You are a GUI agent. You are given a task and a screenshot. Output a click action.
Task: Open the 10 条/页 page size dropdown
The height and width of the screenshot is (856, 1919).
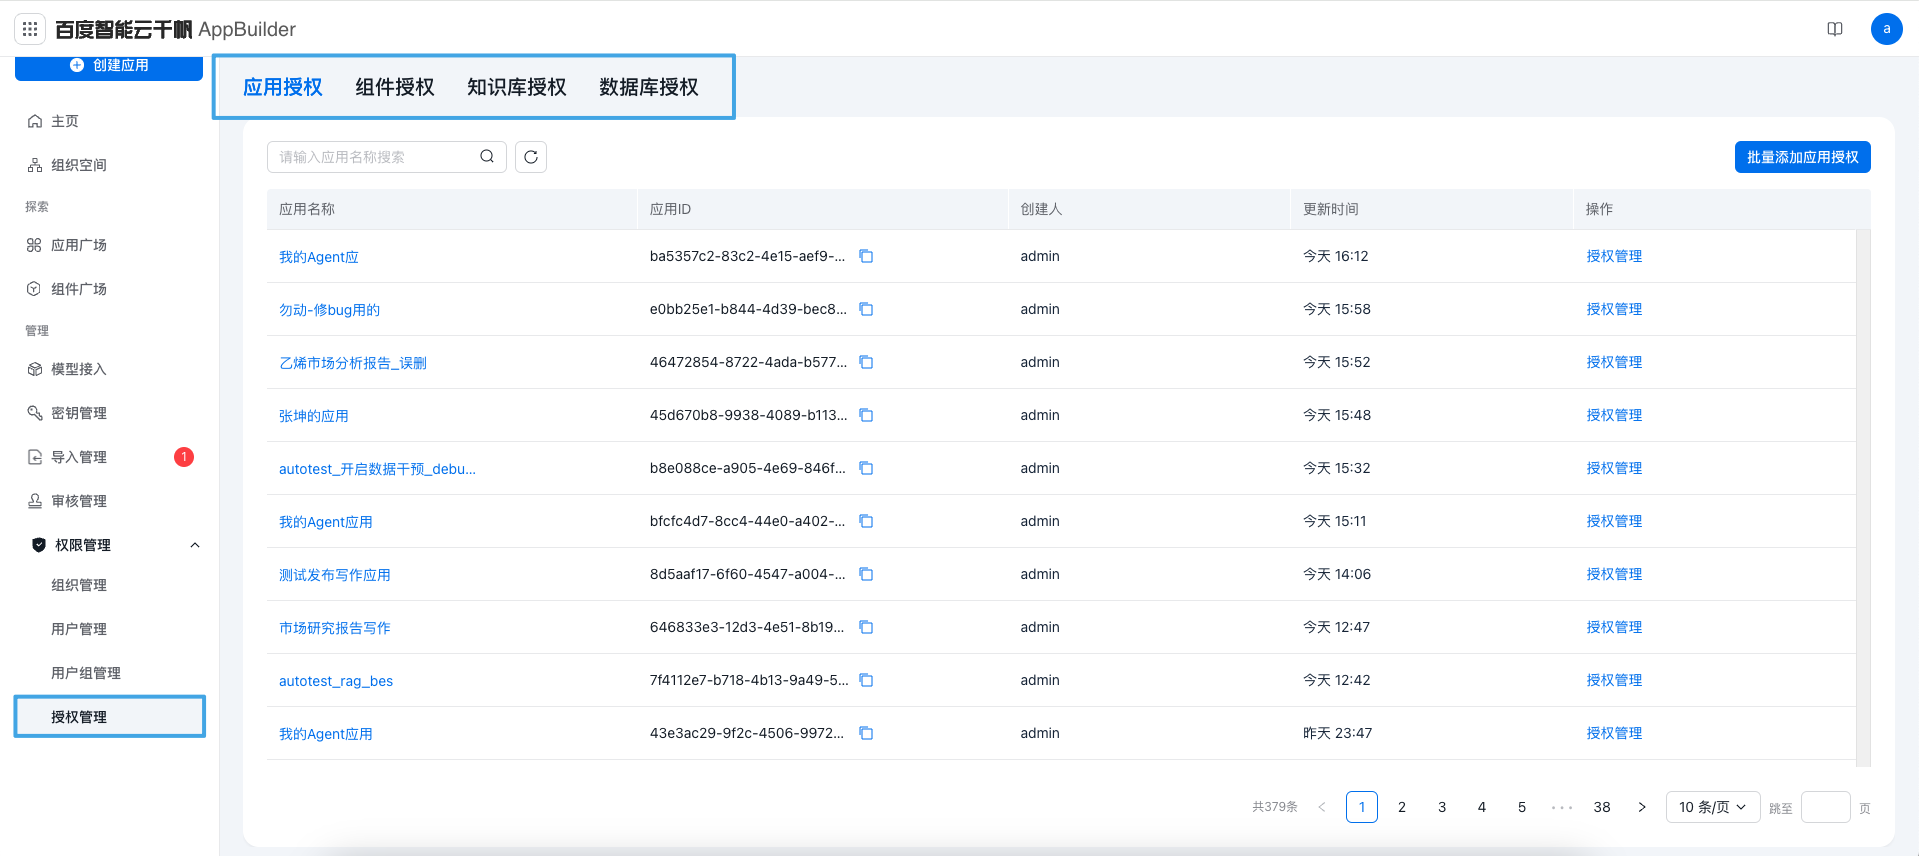coord(1713,807)
